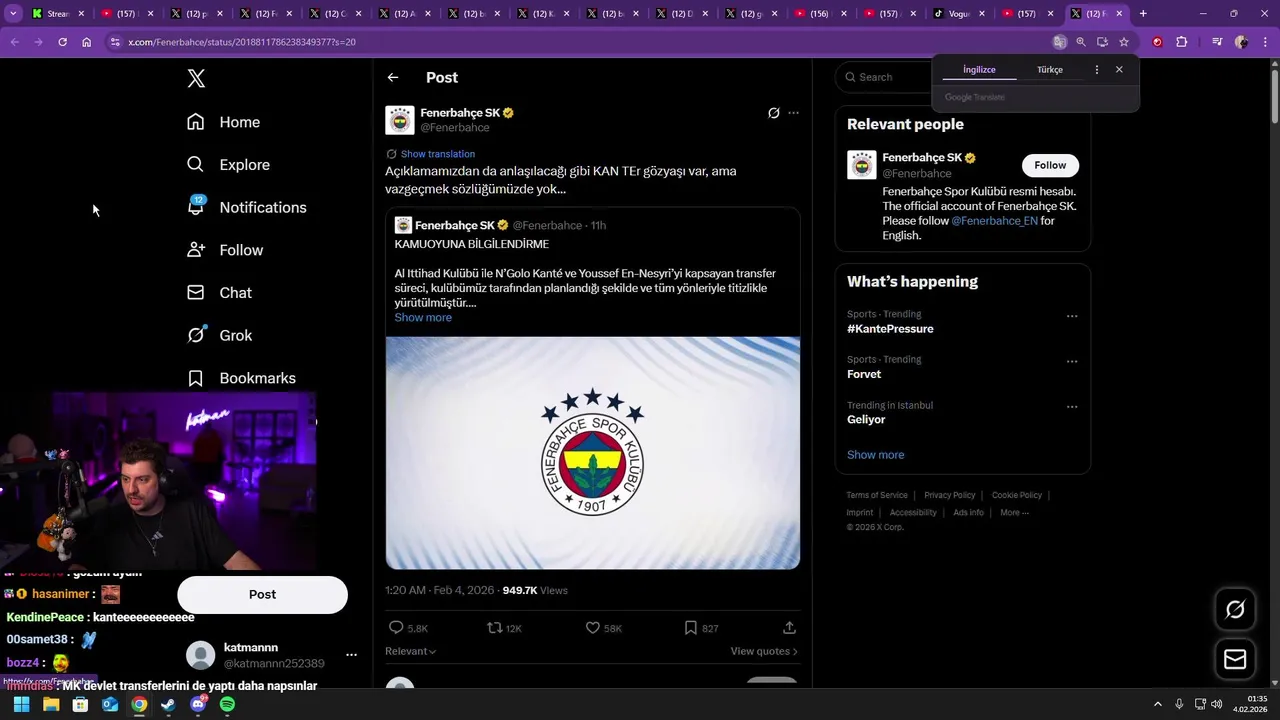Open View quotes link
The height and width of the screenshot is (720, 1280).
pyautogui.click(x=764, y=651)
